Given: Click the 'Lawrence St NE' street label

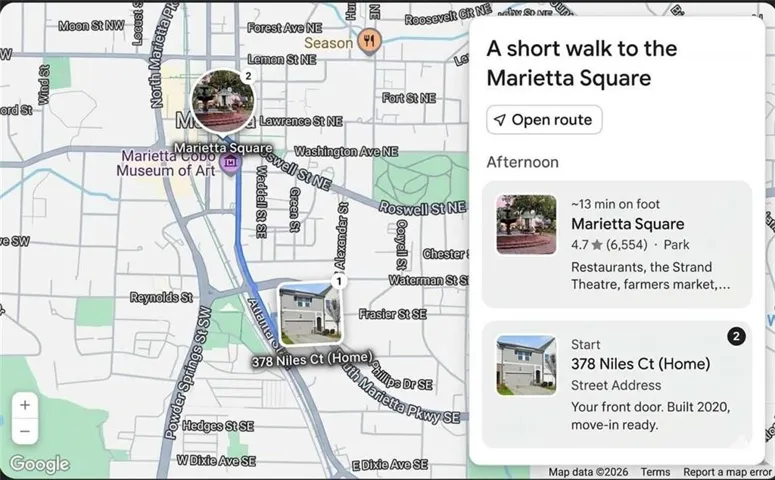Looking at the screenshot, I should tap(301, 121).
